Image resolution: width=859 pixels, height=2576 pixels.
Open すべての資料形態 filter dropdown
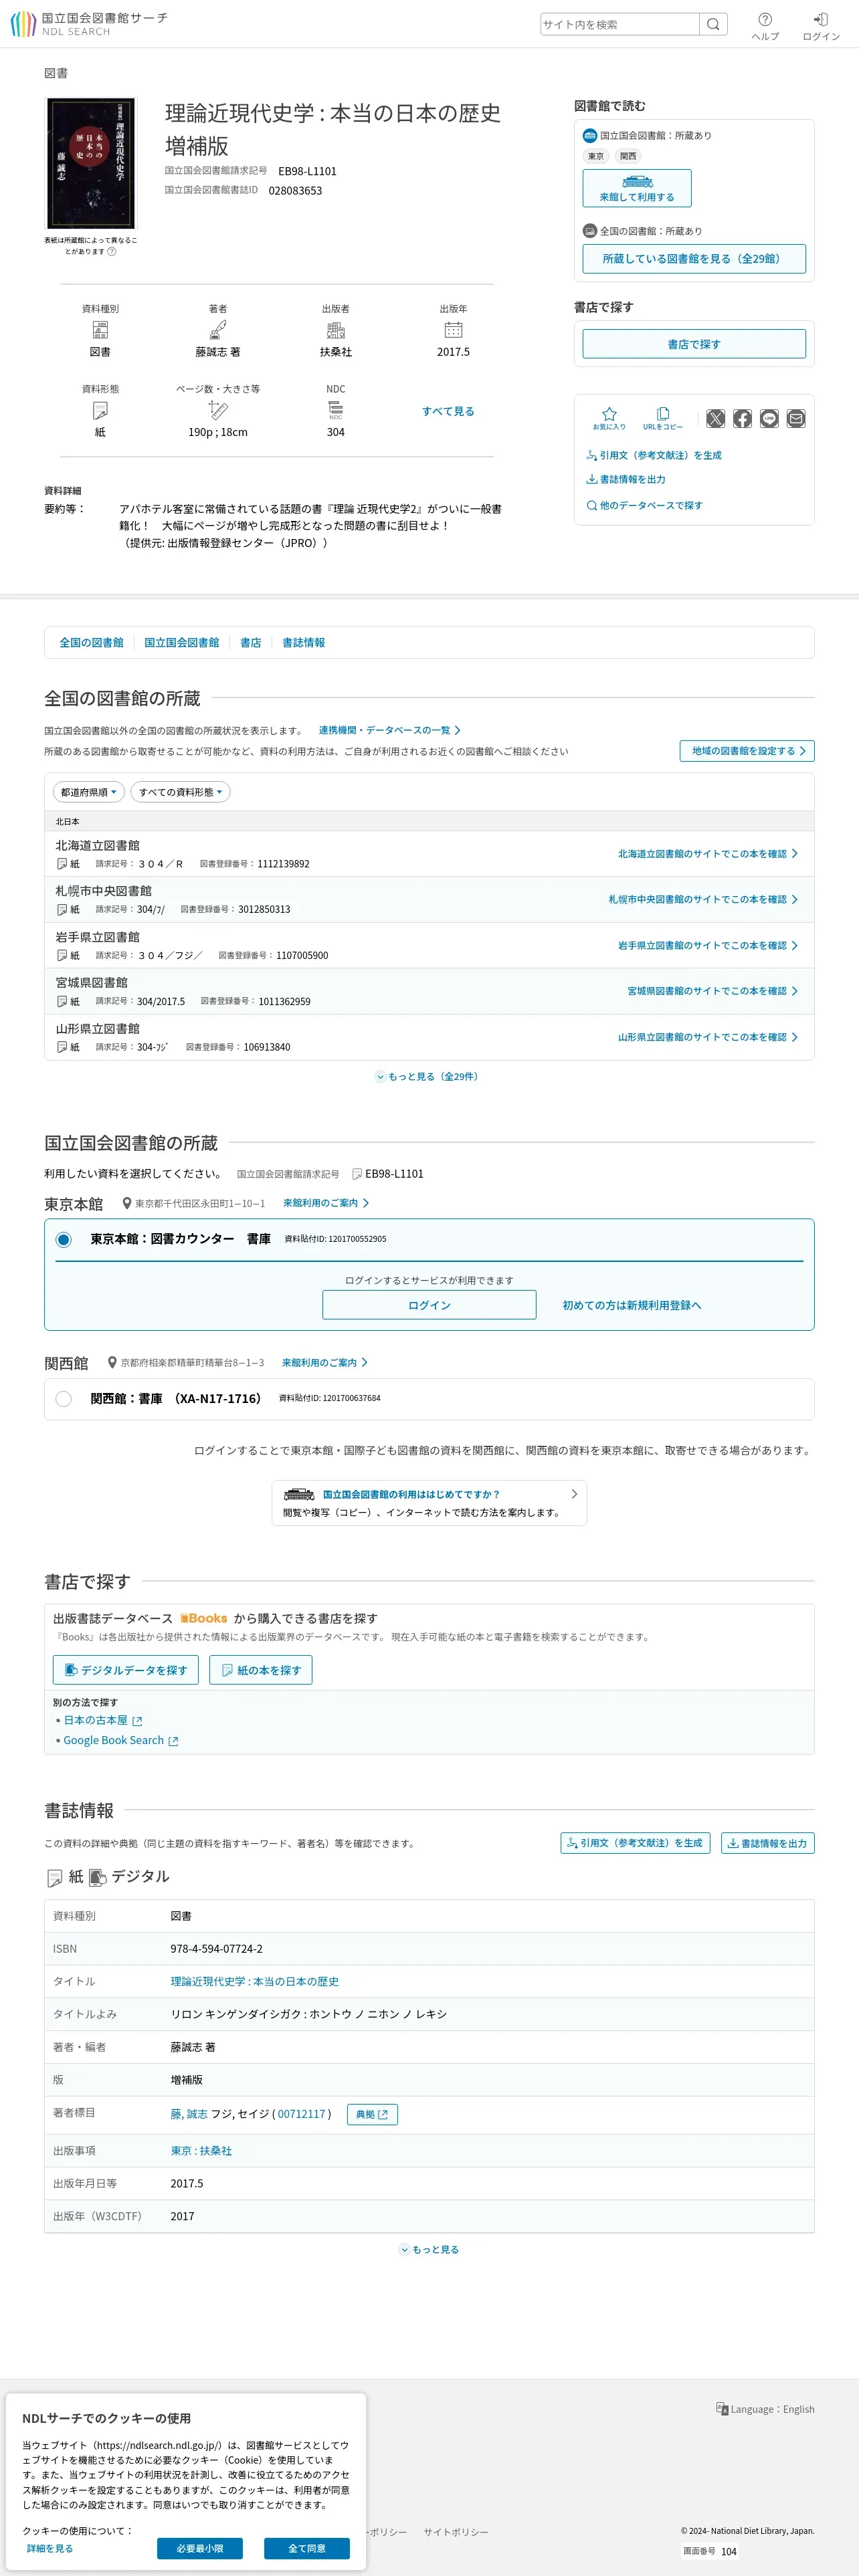(x=181, y=792)
